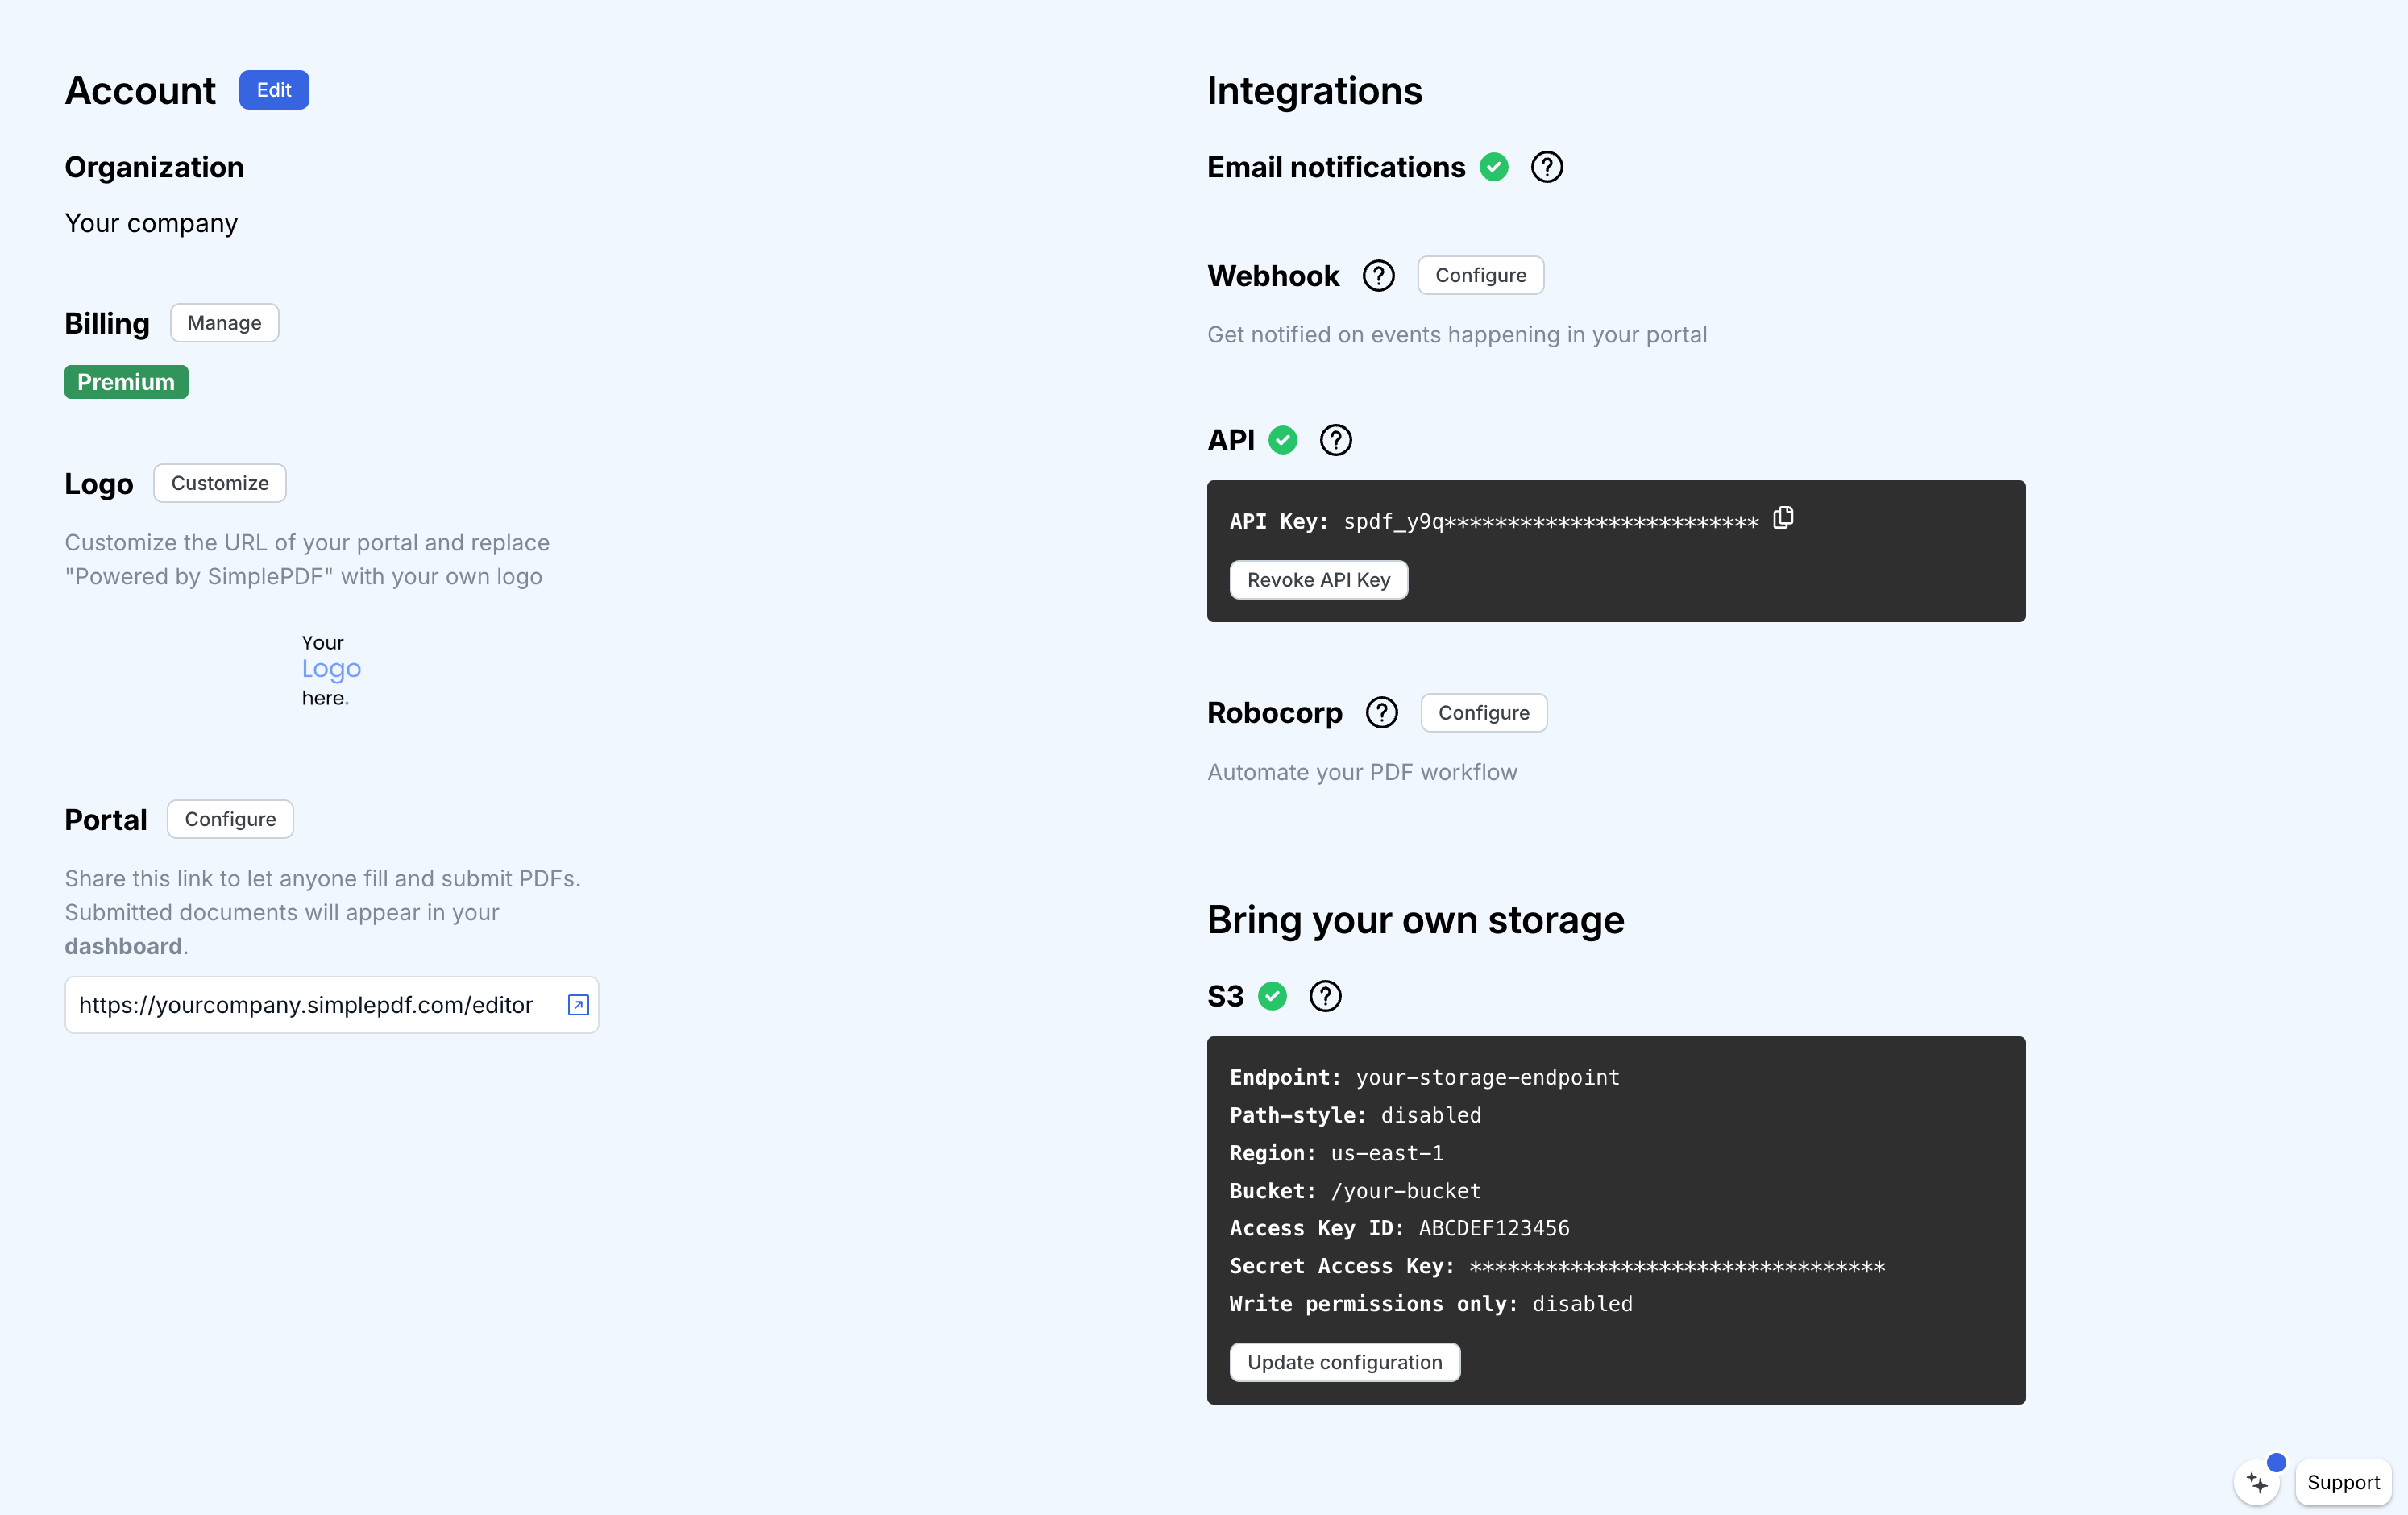Viewport: 2408px width, 1515px height.
Task: Click 'Access Key ID: ABCDEF123456' line
Action: point(1399,1228)
